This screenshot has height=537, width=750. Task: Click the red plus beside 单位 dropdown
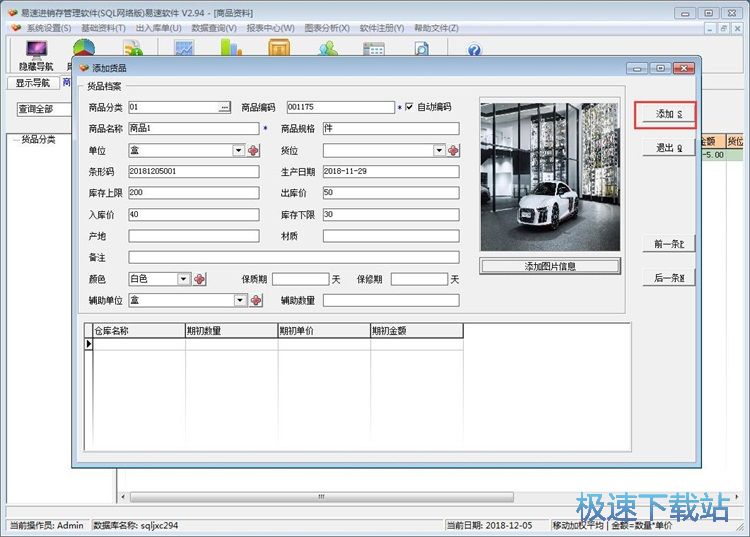coord(254,151)
